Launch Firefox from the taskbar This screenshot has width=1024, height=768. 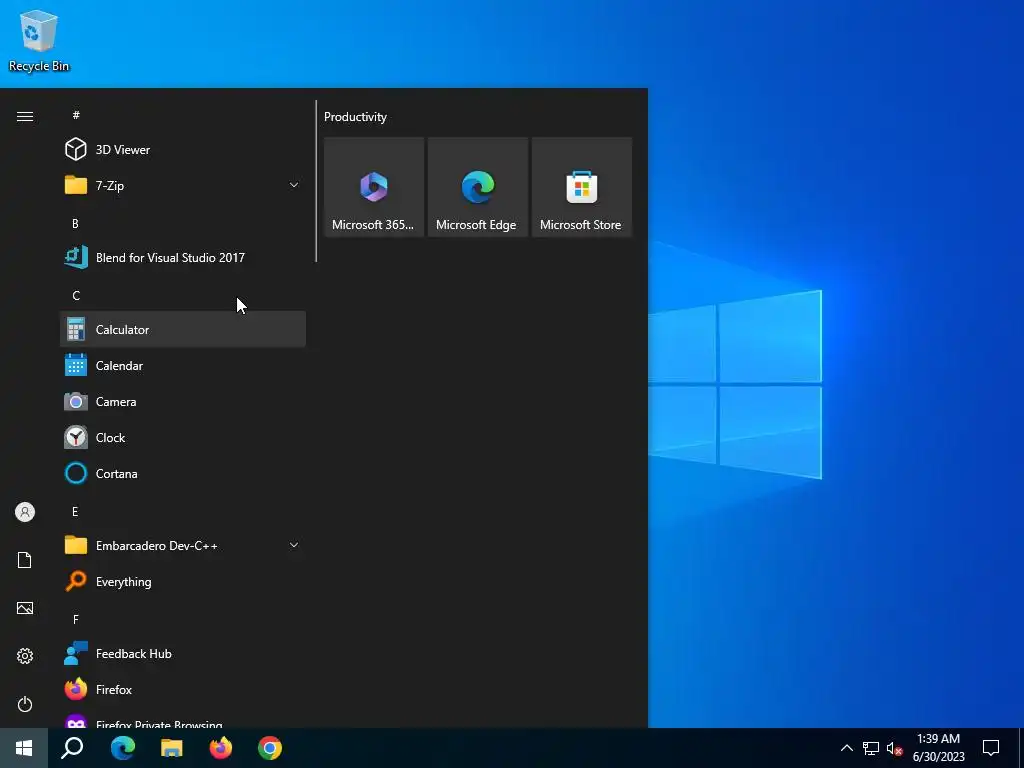221,748
